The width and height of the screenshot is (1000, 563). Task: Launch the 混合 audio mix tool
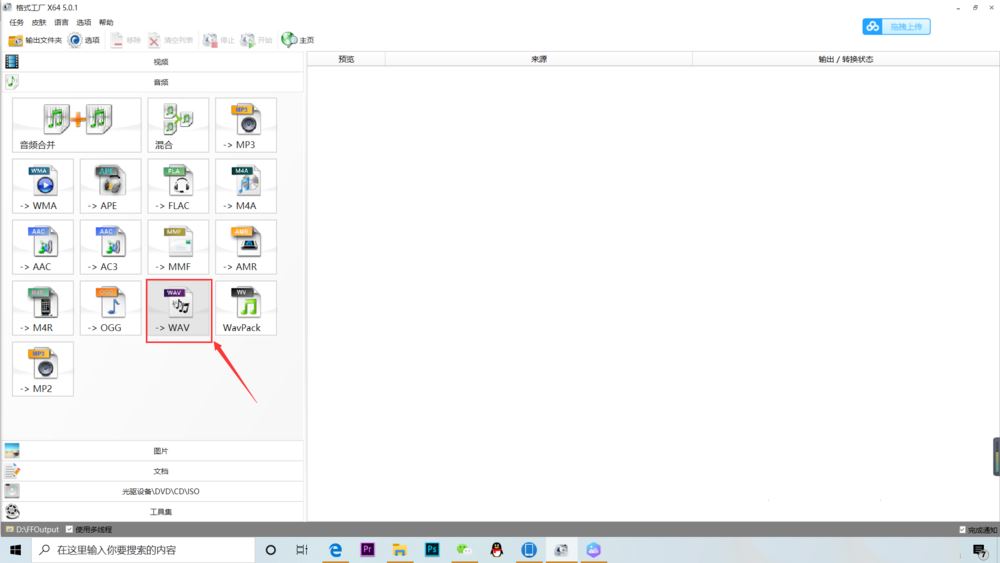pos(178,125)
